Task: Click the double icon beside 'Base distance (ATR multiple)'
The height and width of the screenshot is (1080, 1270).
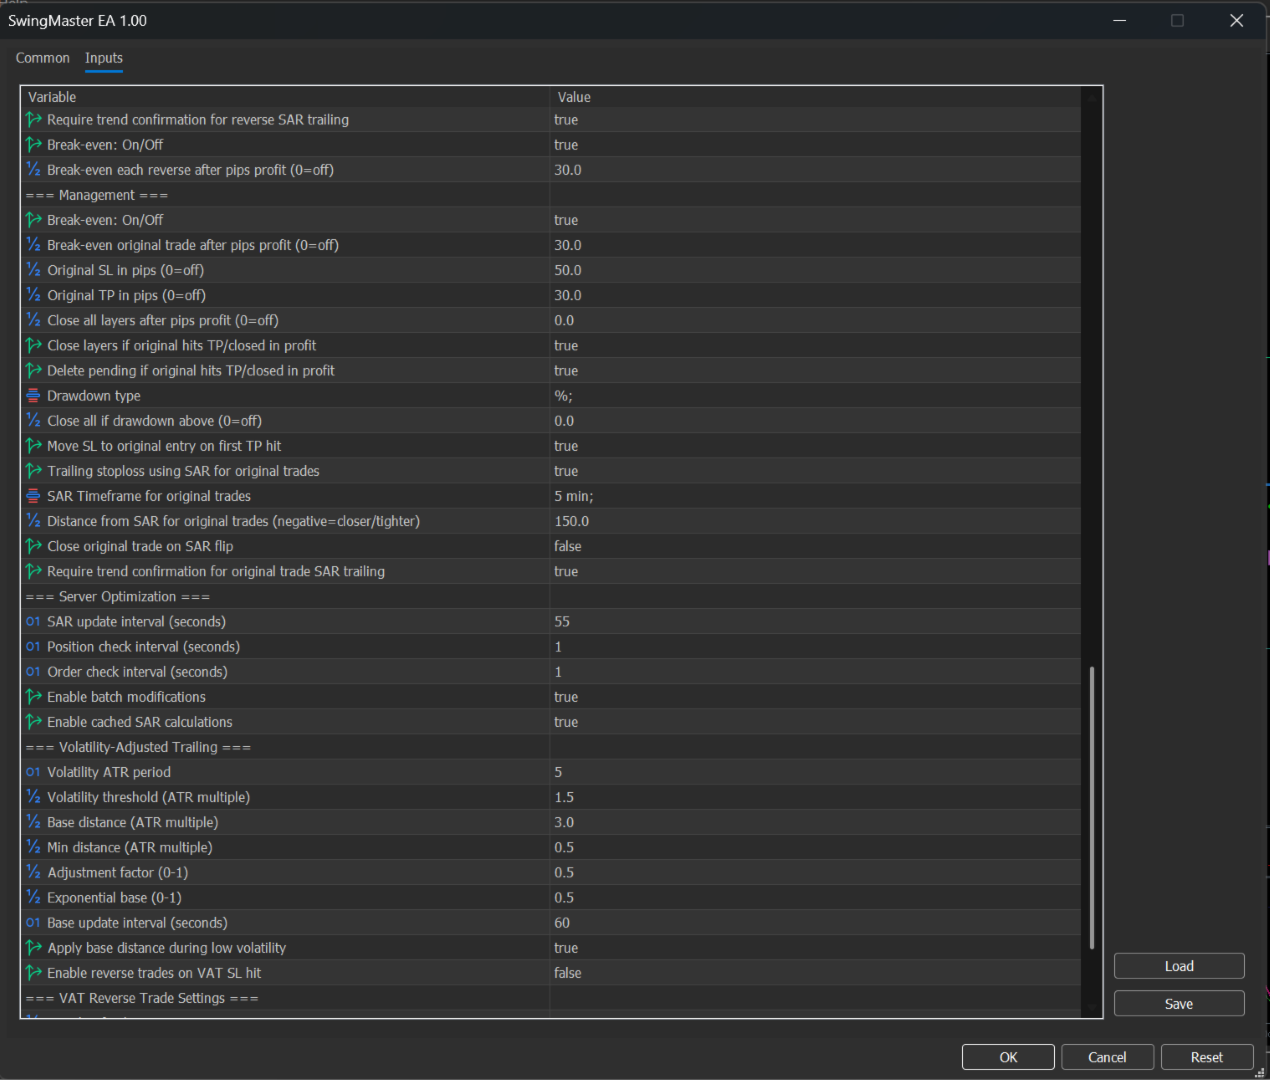Action: click(33, 822)
